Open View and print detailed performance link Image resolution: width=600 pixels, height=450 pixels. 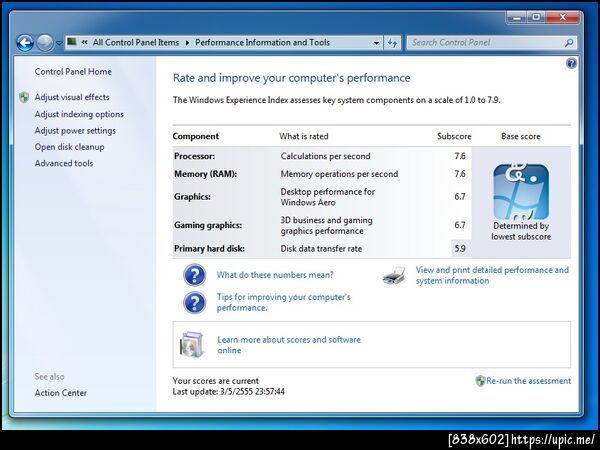[x=492, y=275]
